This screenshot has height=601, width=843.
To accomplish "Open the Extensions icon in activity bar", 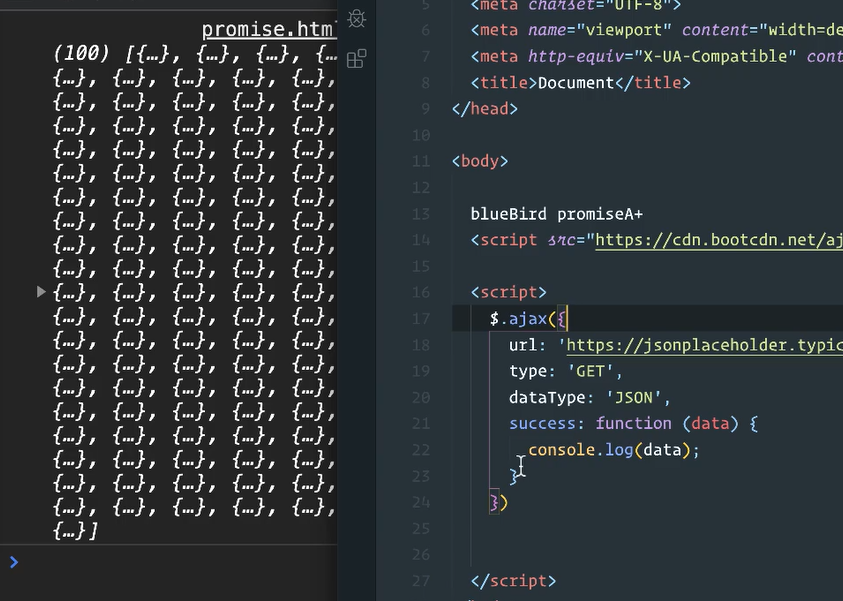I will click(356, 58).
